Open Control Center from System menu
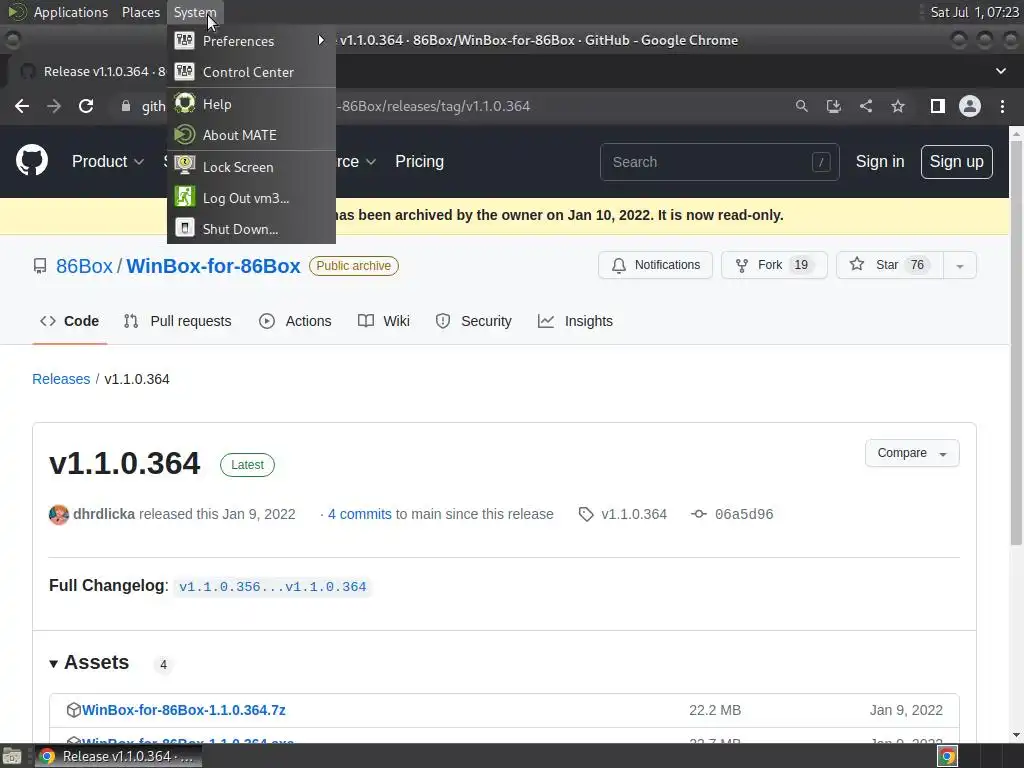The image size is (1024, 768). (x=251, y=72)
